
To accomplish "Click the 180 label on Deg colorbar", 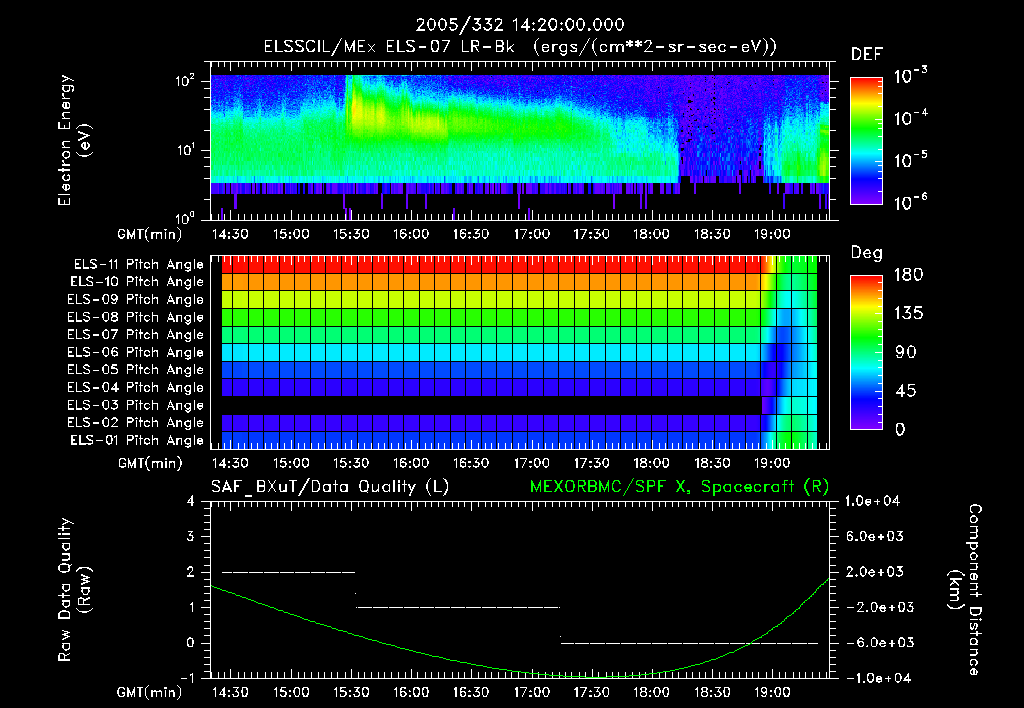I will point(908,274).
